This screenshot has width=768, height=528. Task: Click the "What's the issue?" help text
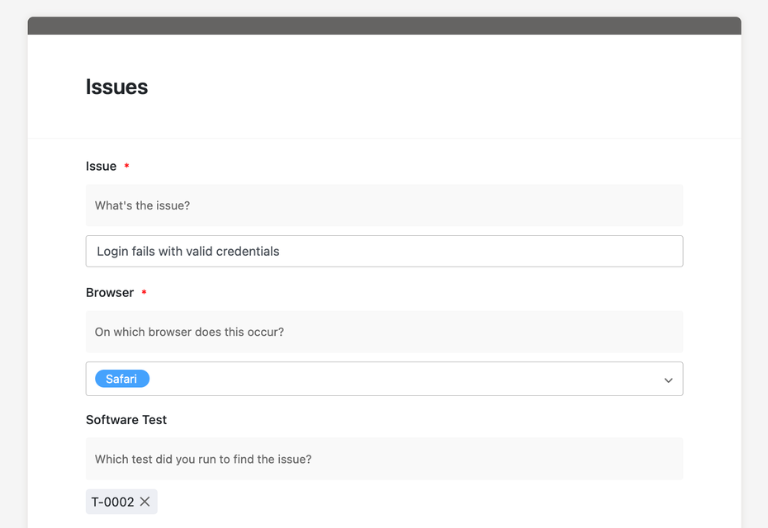pyautogui.click(x=143, y=206)
